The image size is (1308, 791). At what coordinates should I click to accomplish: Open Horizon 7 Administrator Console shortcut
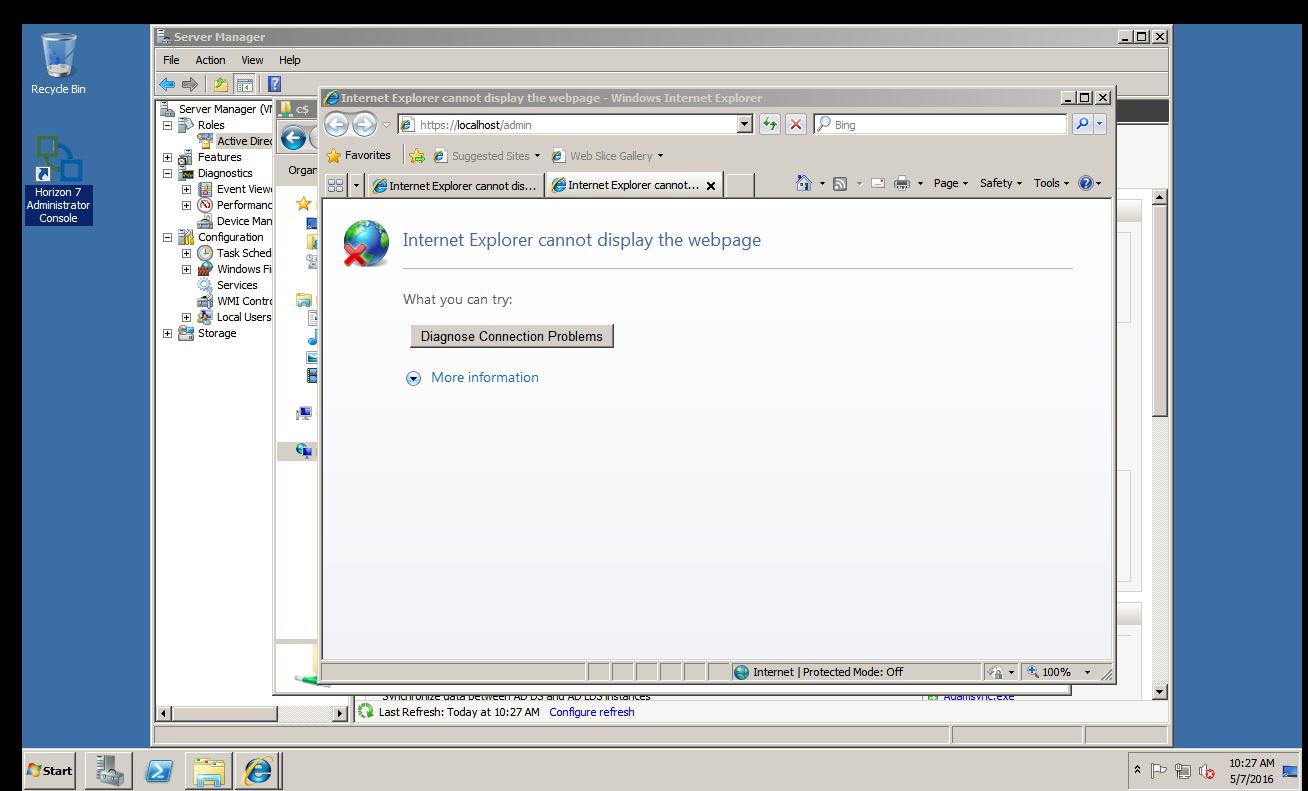[x=58, y=180]
